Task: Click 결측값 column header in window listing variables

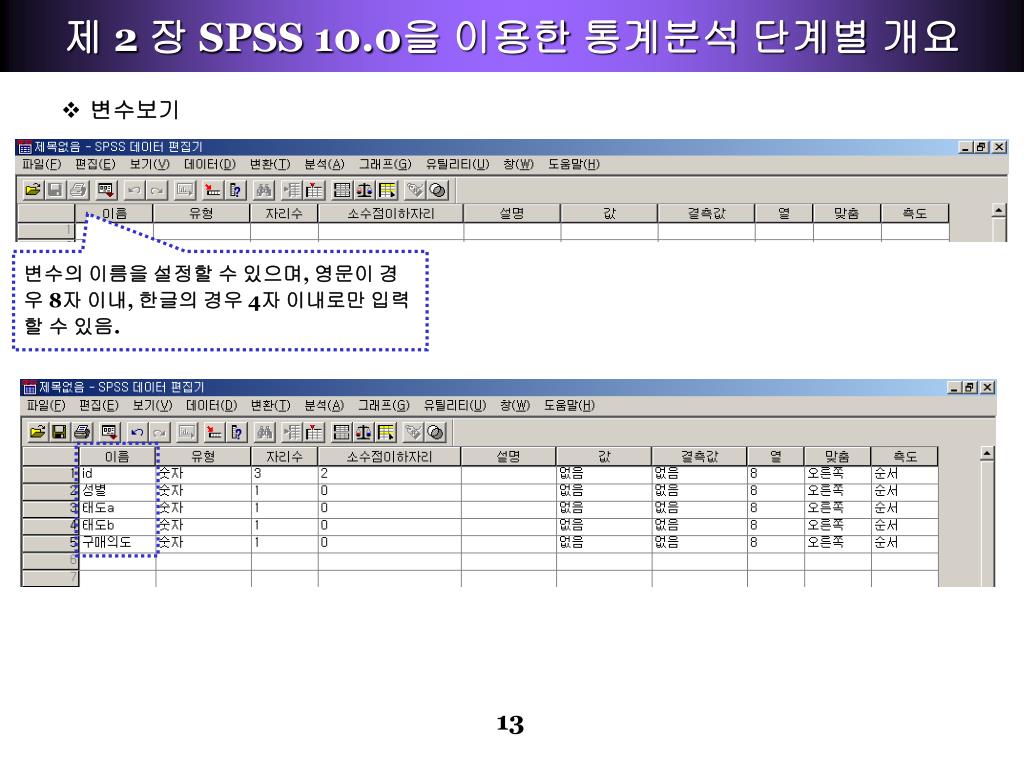Action: pos(699,456)
